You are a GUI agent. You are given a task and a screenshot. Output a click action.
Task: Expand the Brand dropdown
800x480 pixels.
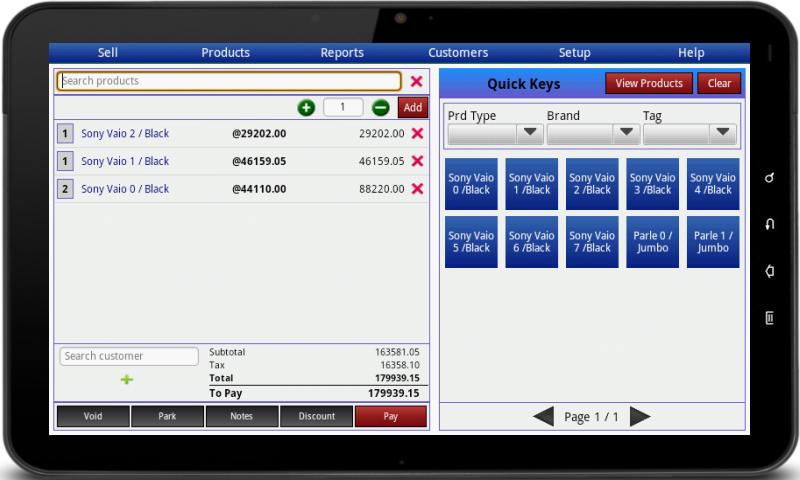tap(593, 134)
